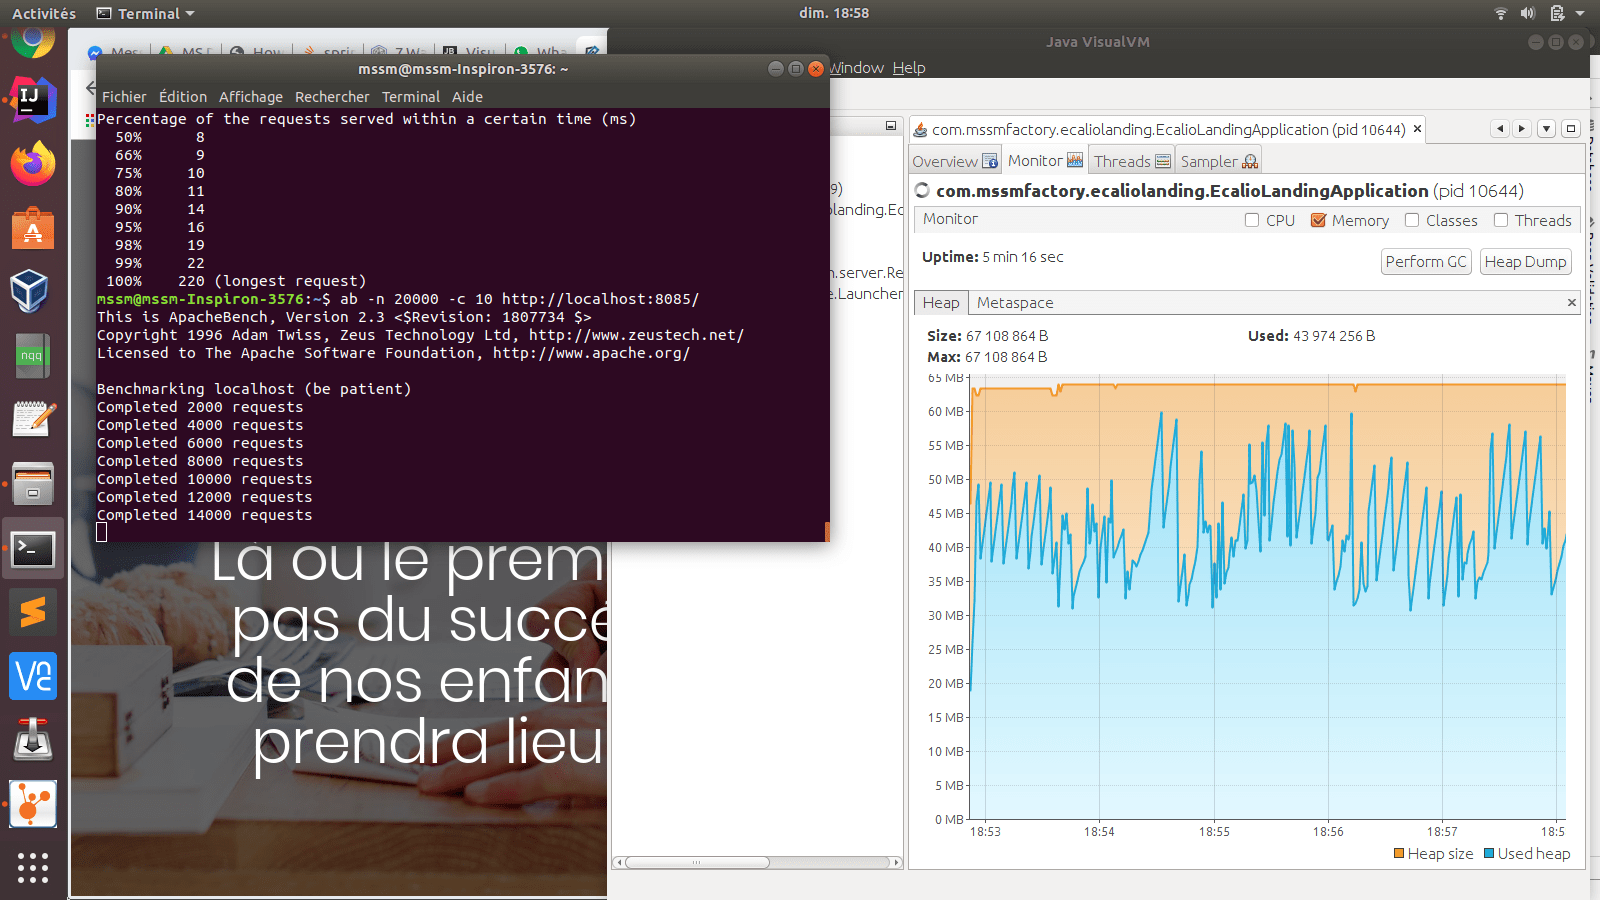Minimize the left VisualVM side panel
Screen dimensions: 1600x900
coord(891,126)
